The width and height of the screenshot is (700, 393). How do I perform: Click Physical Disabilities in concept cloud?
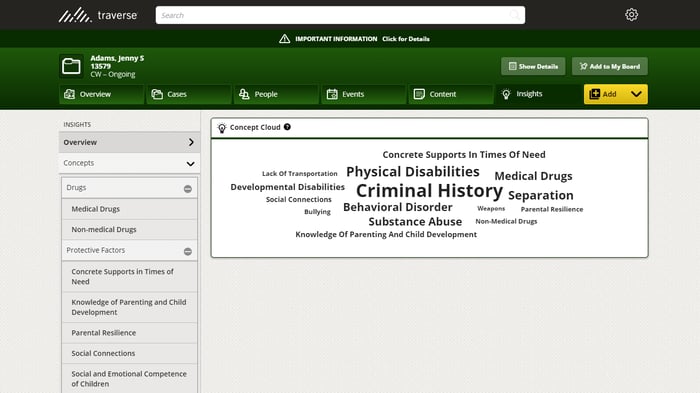pyautogui.click(x=413, y=171)
